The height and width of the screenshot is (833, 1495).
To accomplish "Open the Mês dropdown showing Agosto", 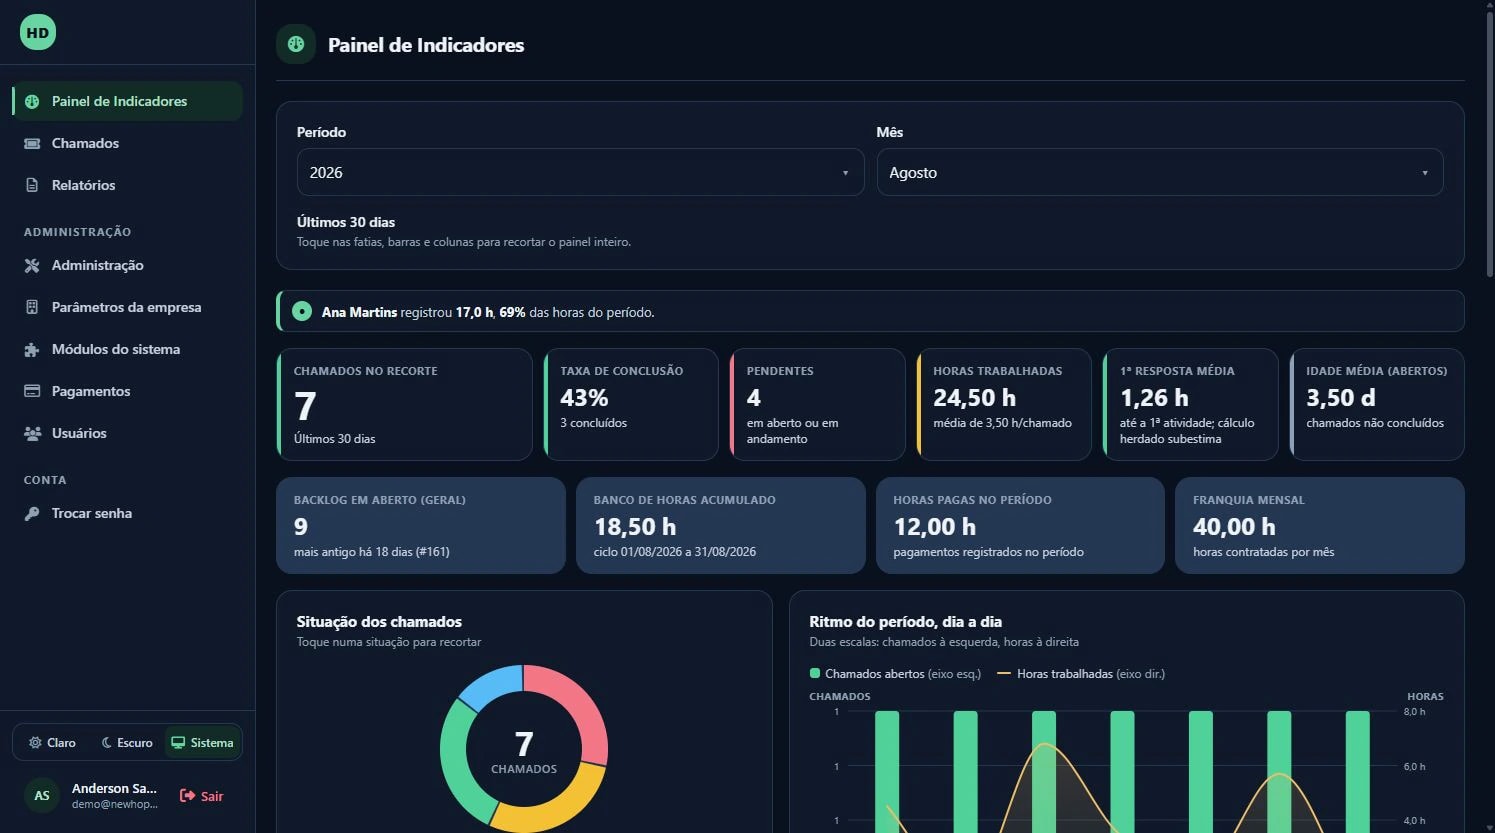I will pos(1160,172).
